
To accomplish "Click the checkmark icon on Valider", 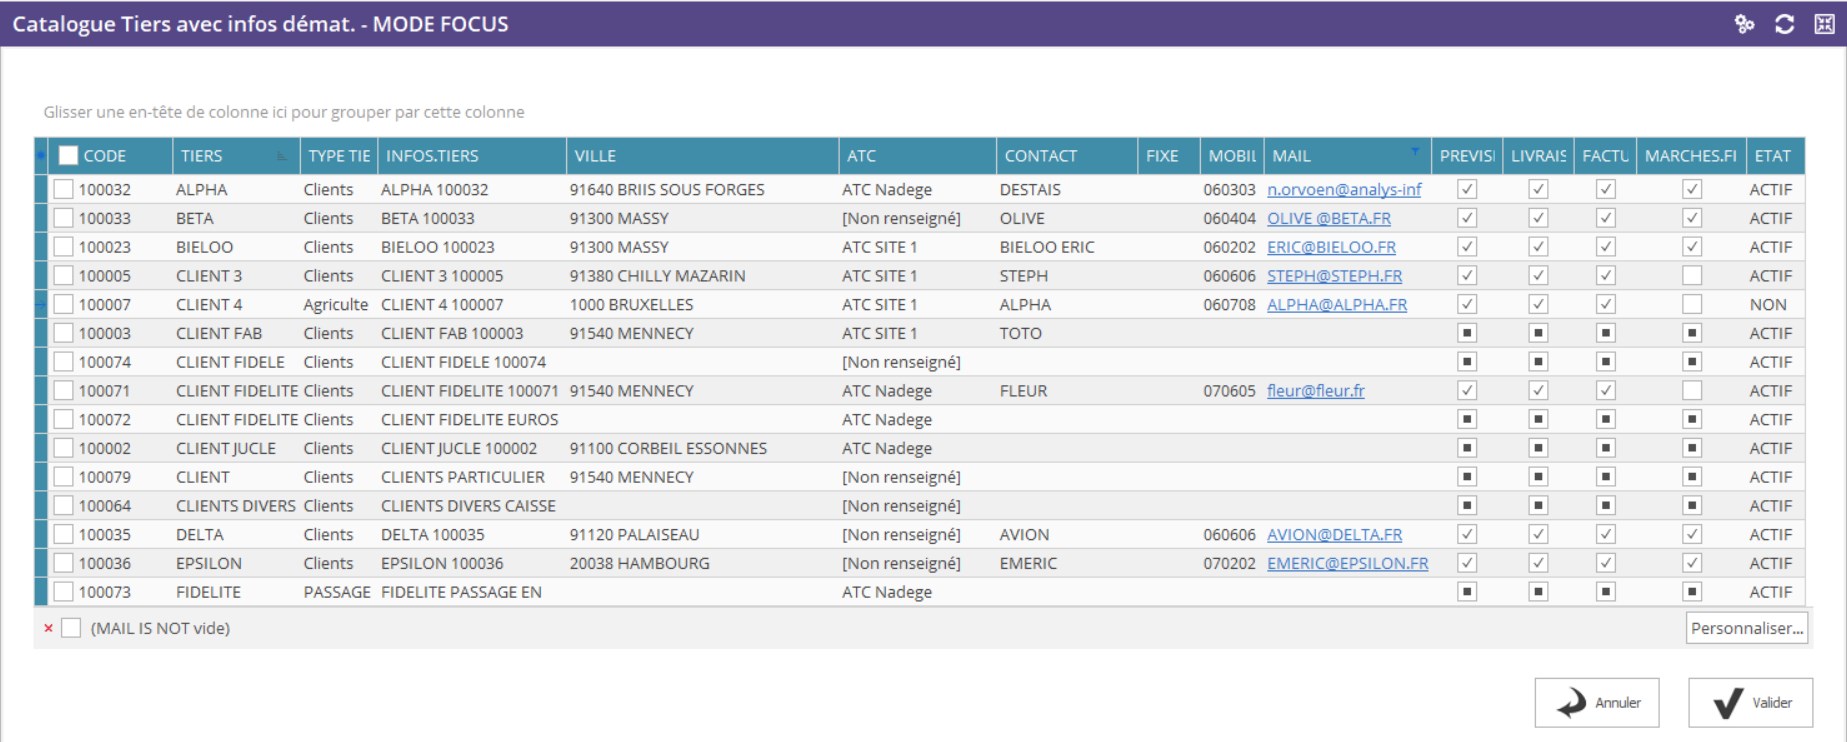I will pos(1727,703).
